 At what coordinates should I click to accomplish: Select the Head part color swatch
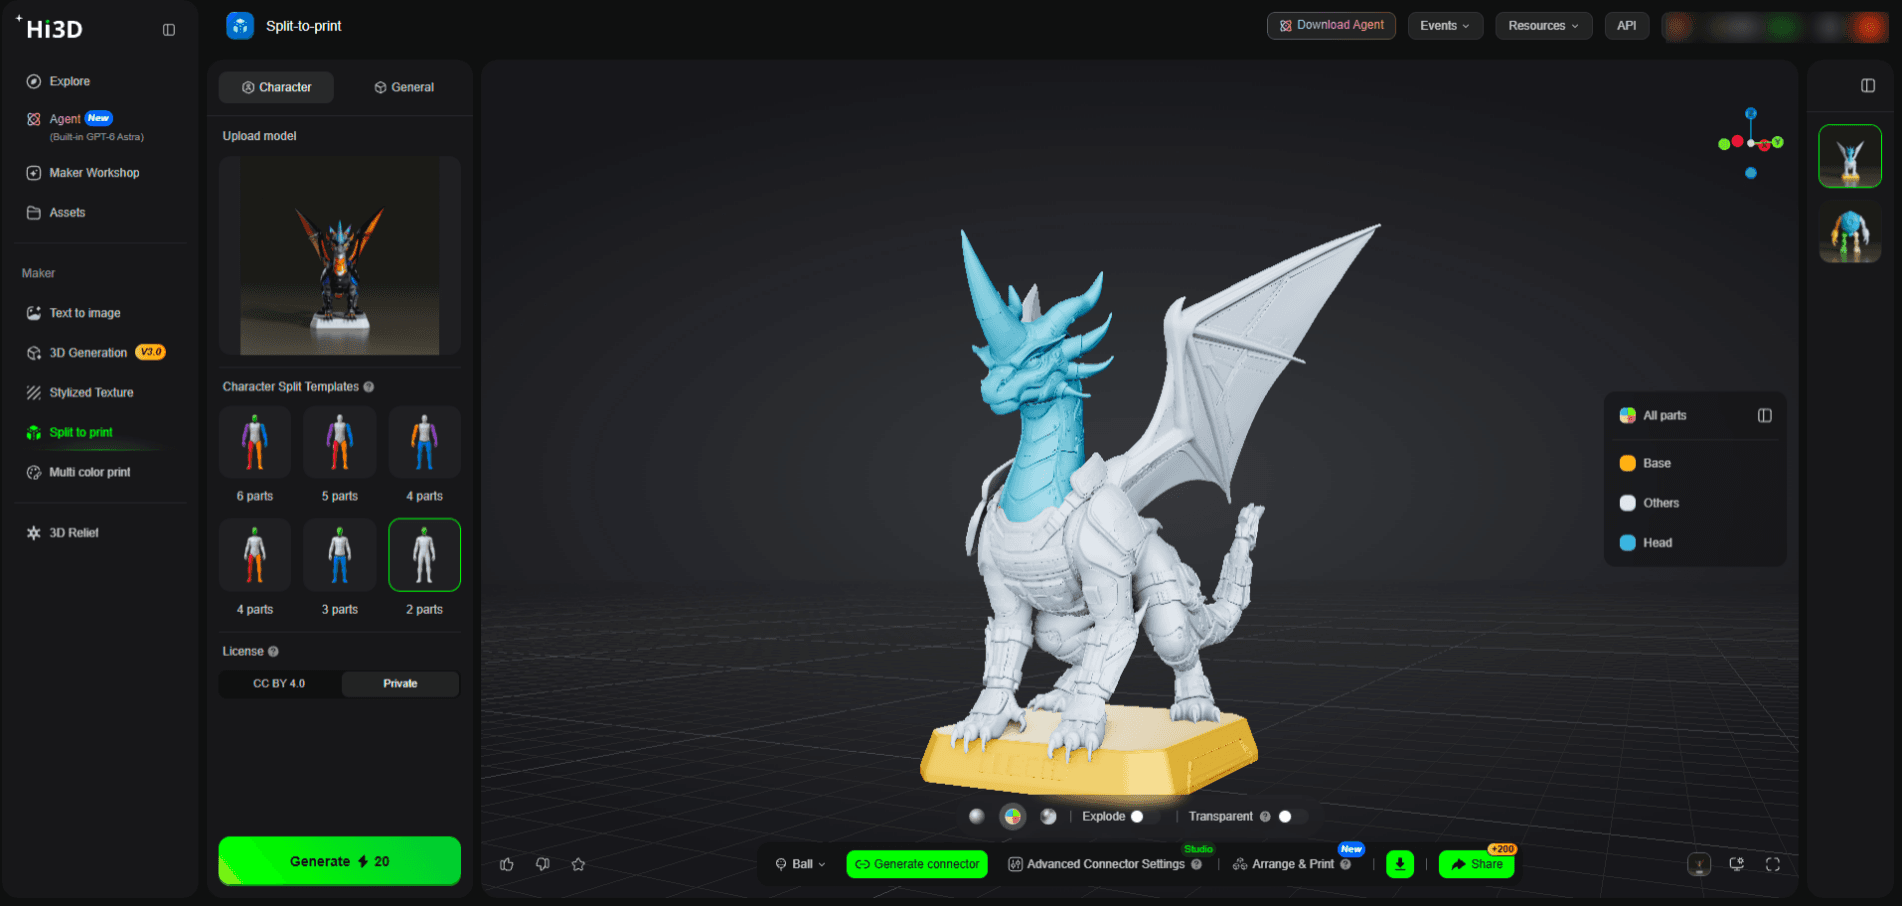click(1628, 543)
